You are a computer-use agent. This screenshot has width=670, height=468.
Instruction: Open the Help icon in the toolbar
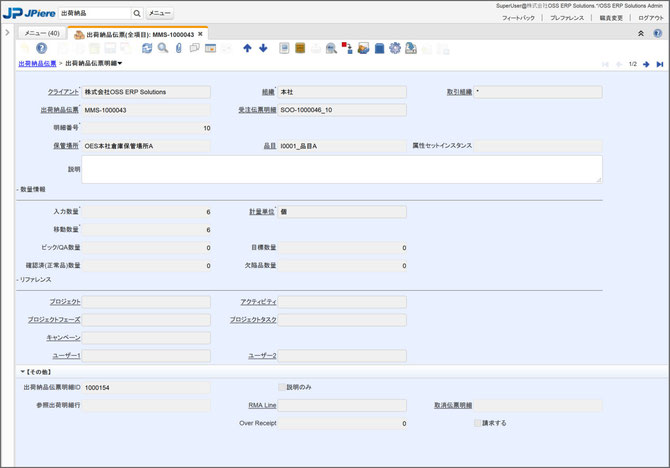point(41,48)
